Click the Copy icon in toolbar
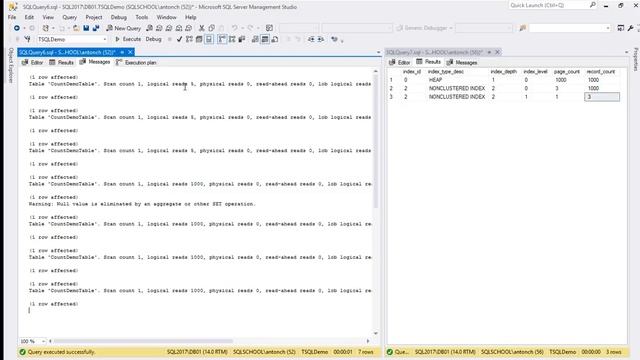 211,28
